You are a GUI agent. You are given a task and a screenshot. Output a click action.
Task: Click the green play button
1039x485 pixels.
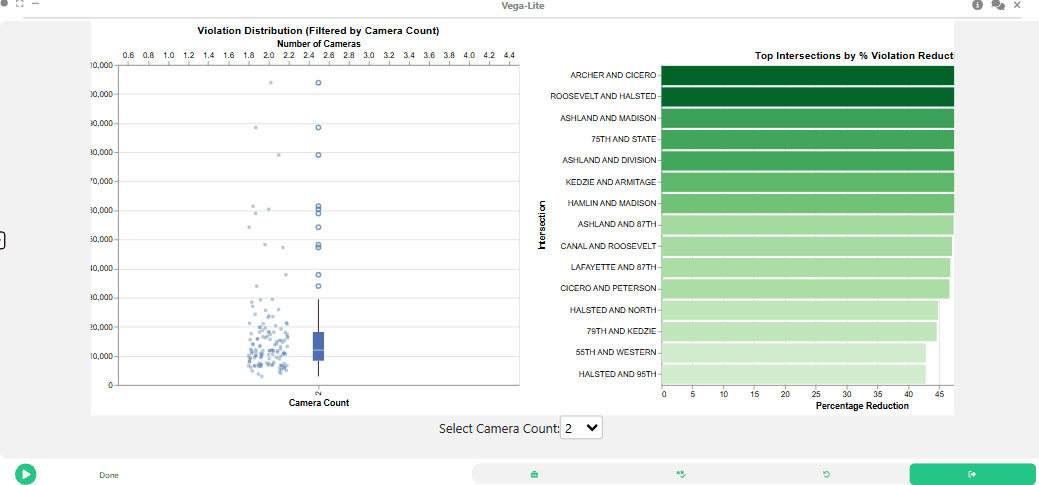point(26,474)
